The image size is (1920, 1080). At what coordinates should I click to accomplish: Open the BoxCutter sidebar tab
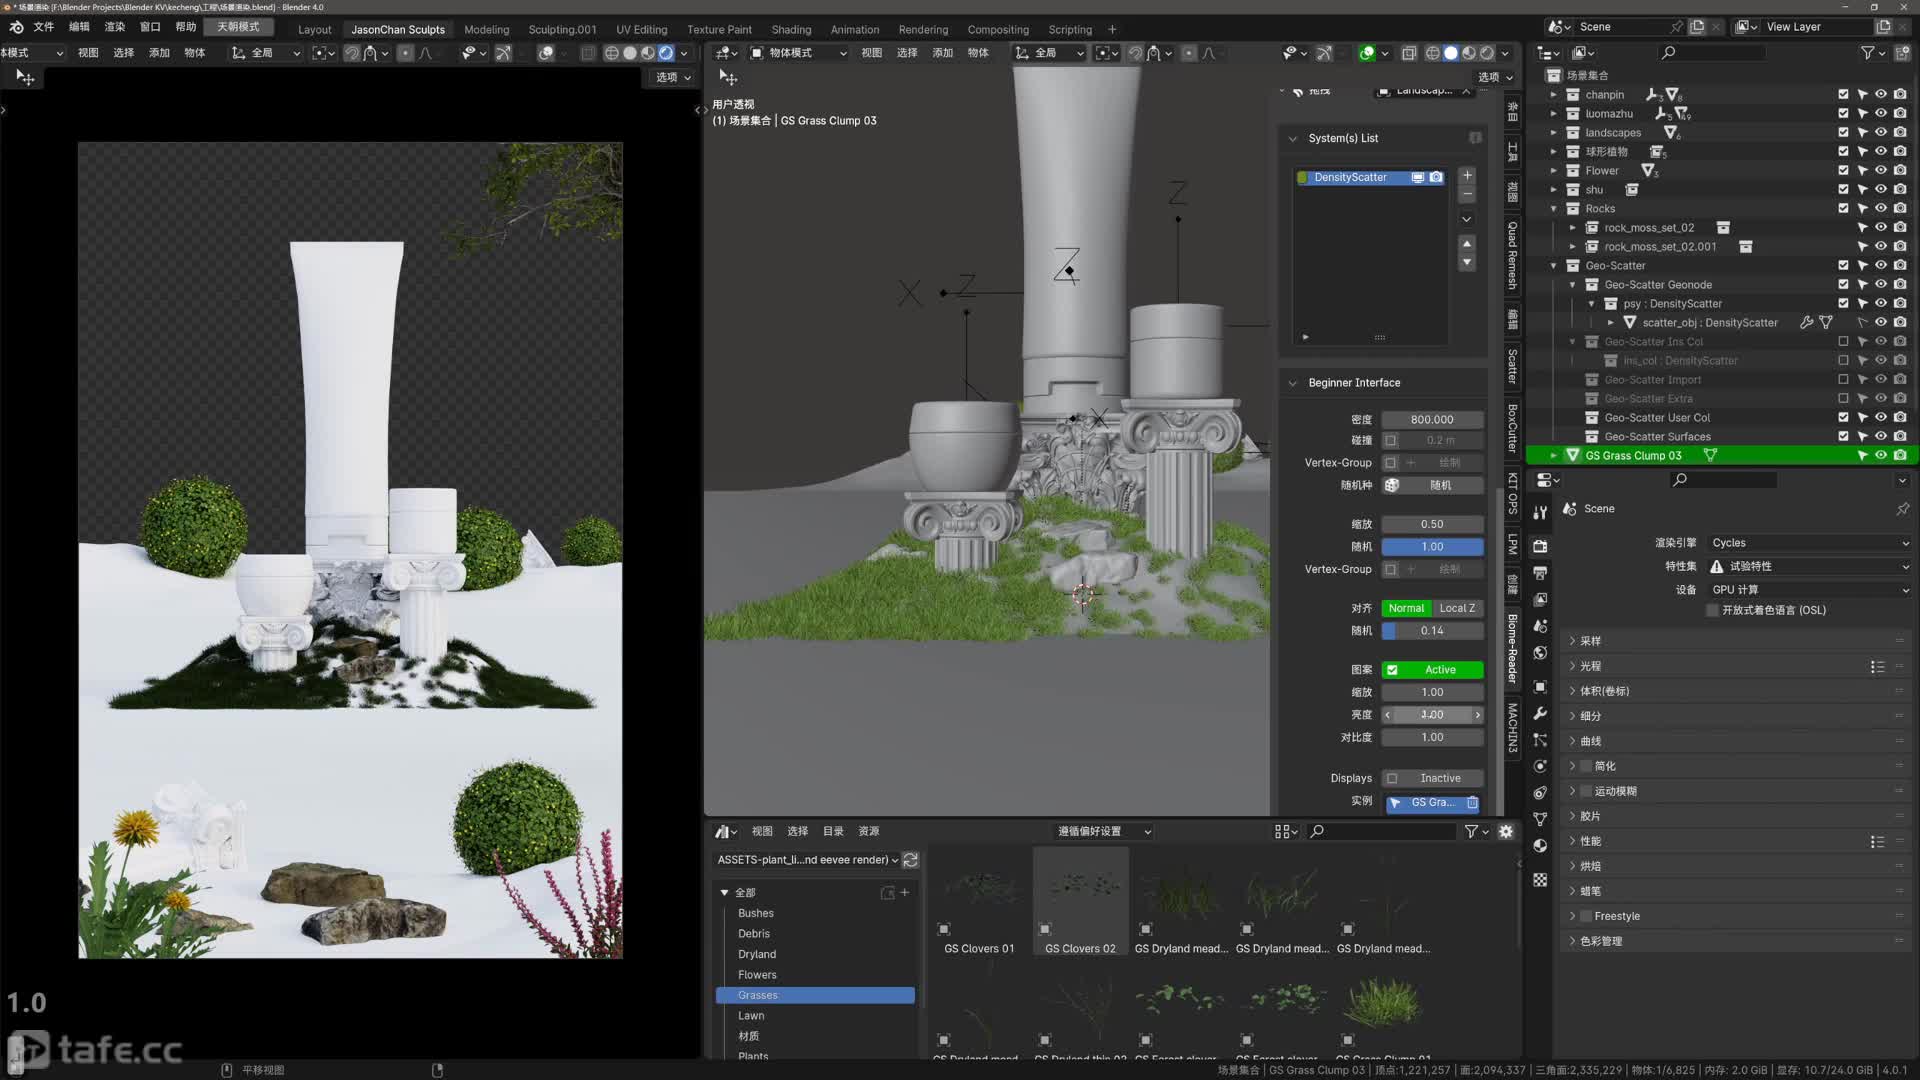point(1512,429)
